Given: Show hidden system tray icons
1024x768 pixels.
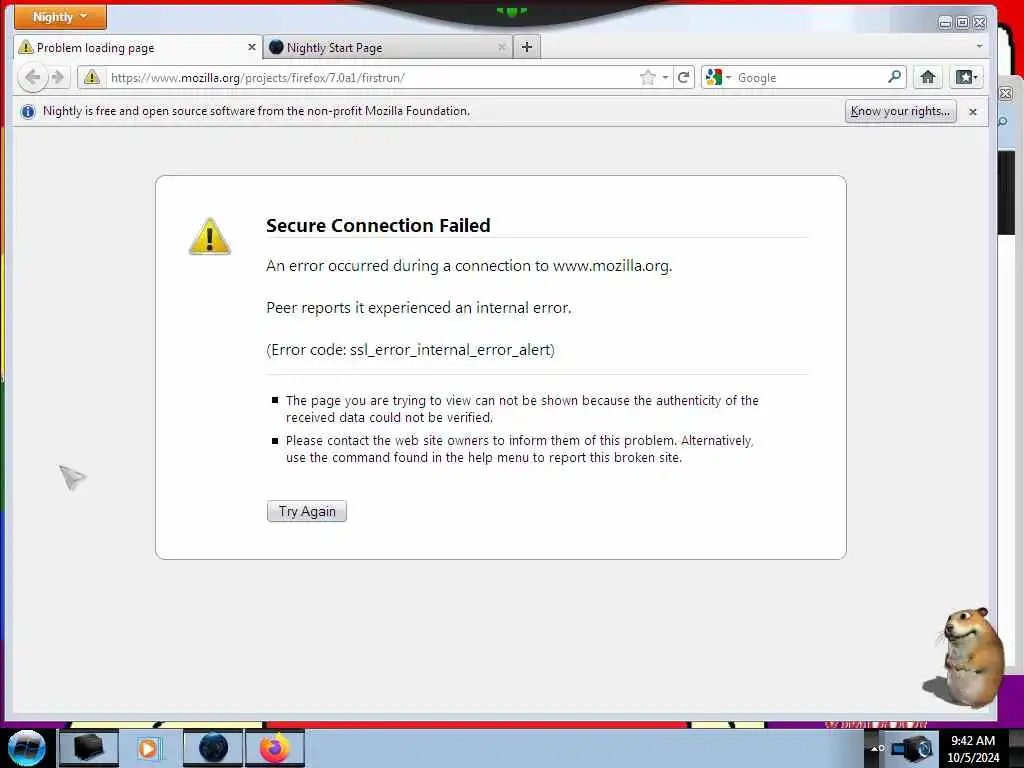Looking at the screenshot, I should tap(876, 748).
